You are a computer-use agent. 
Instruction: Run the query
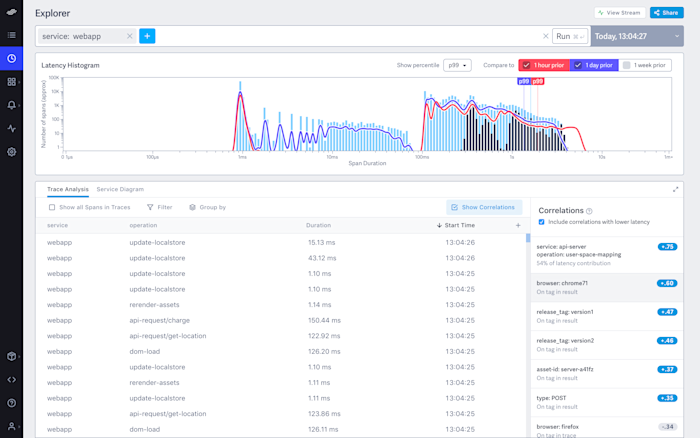(x=570, y=36)
